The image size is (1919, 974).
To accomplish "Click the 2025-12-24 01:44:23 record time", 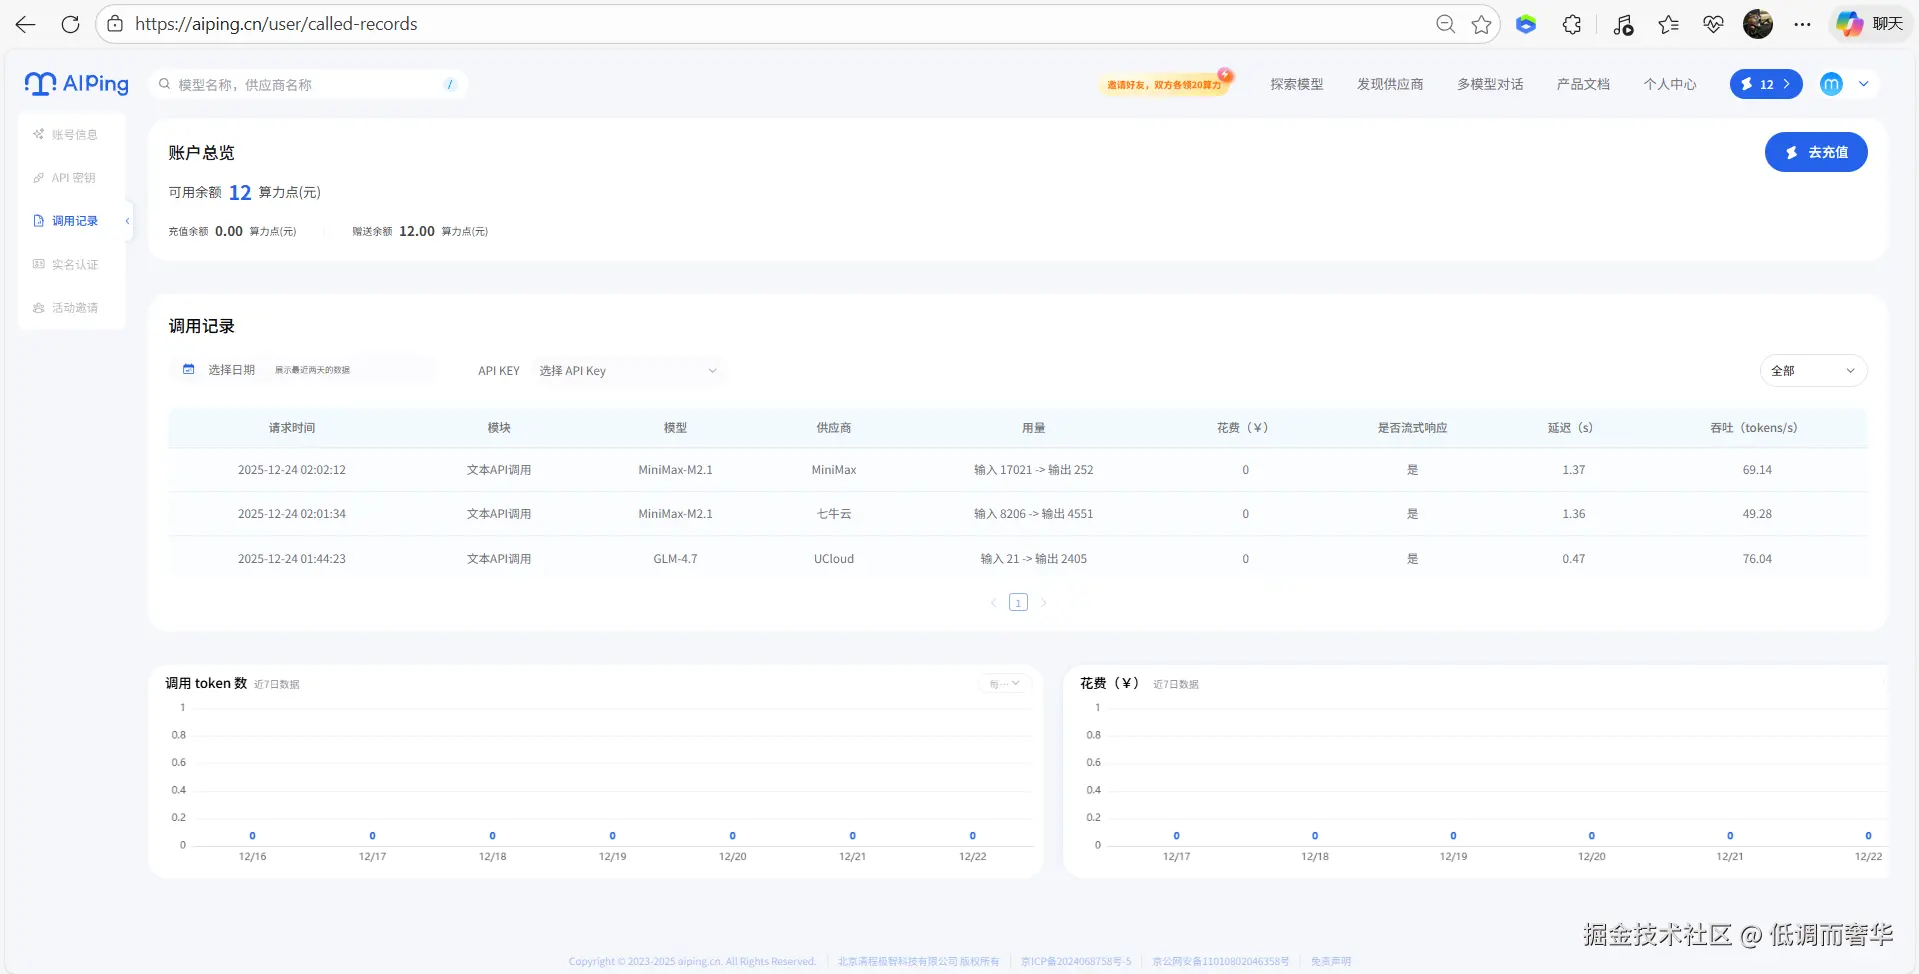I will pyautogui.click(x=292, y=559).
